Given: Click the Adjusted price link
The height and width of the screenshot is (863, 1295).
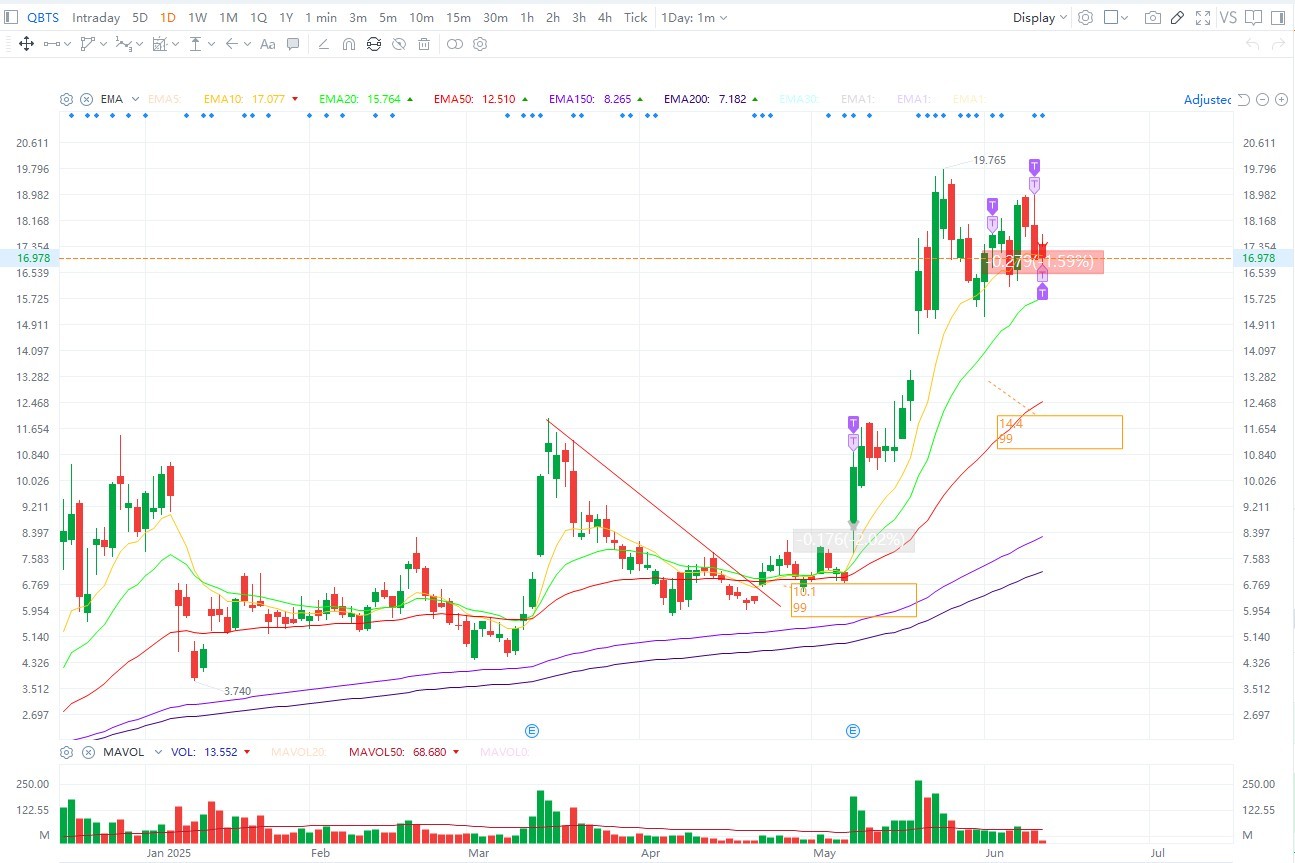Looking at the screenshot, I should (1207, 99).
